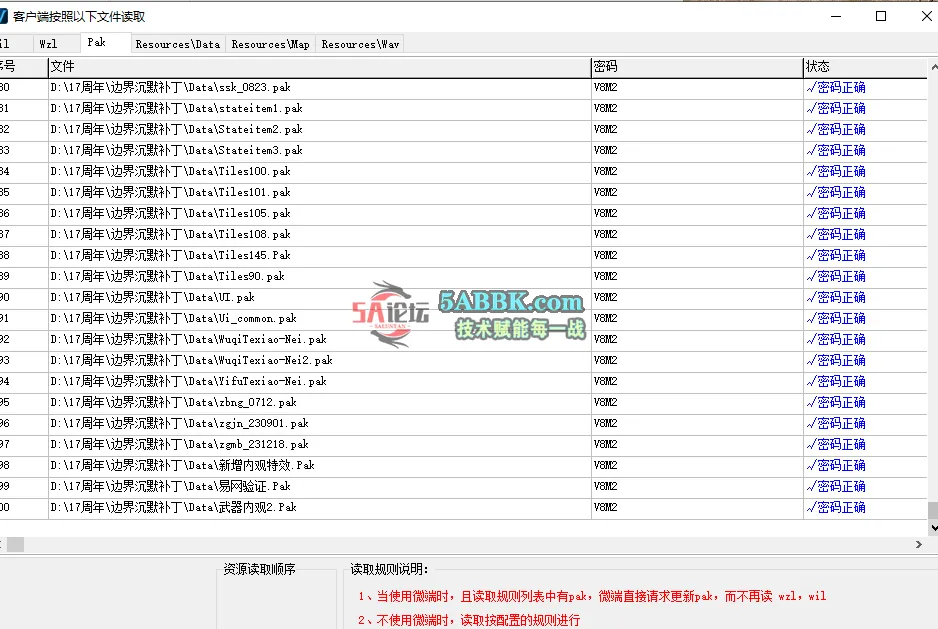Screen dimensions: 938x629
Task: Click password cell of ssk_0823.pak row
Action: click(697, 87)
